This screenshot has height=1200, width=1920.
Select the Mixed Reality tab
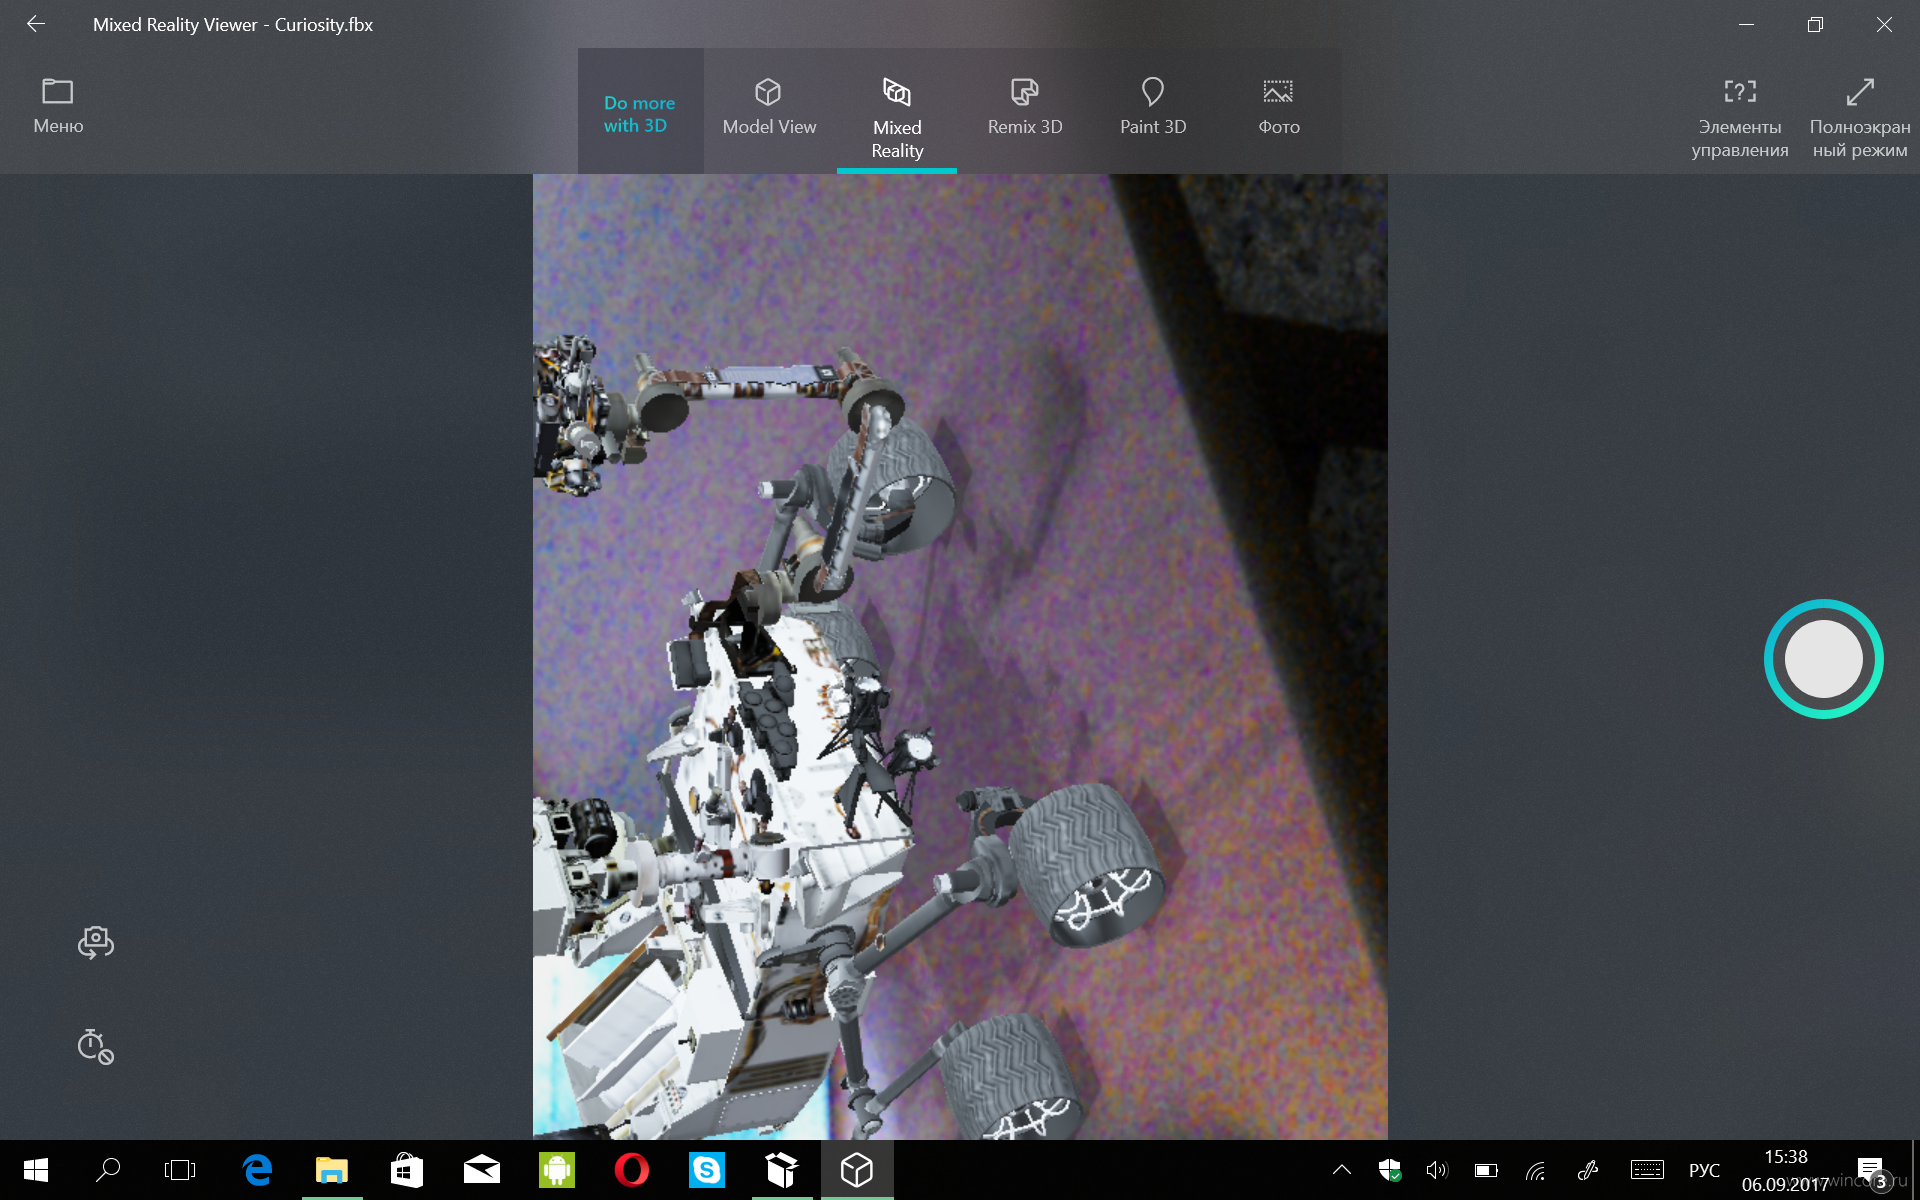coord(897,111)
